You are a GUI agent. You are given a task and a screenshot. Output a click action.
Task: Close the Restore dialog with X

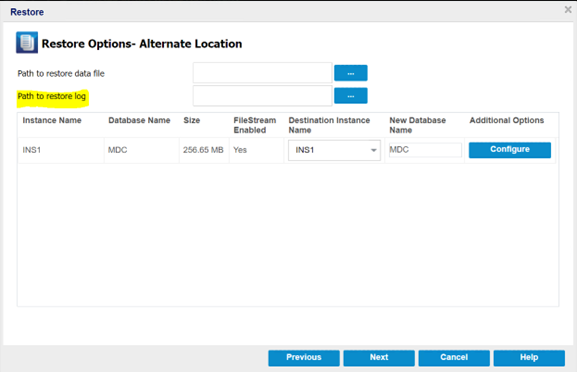(x=568, y=10)
